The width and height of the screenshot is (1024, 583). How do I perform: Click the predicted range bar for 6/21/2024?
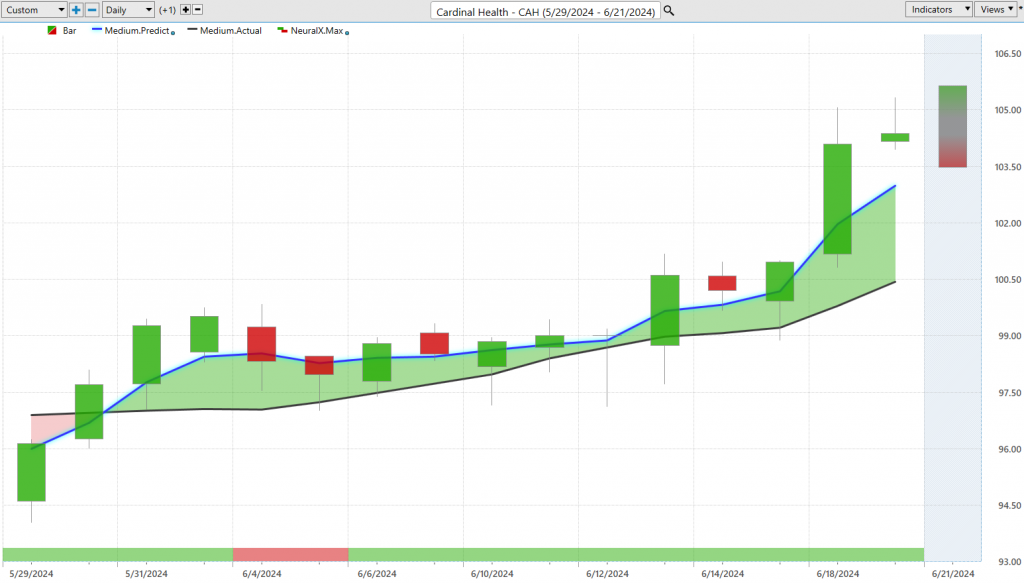(x=952, y=126)
